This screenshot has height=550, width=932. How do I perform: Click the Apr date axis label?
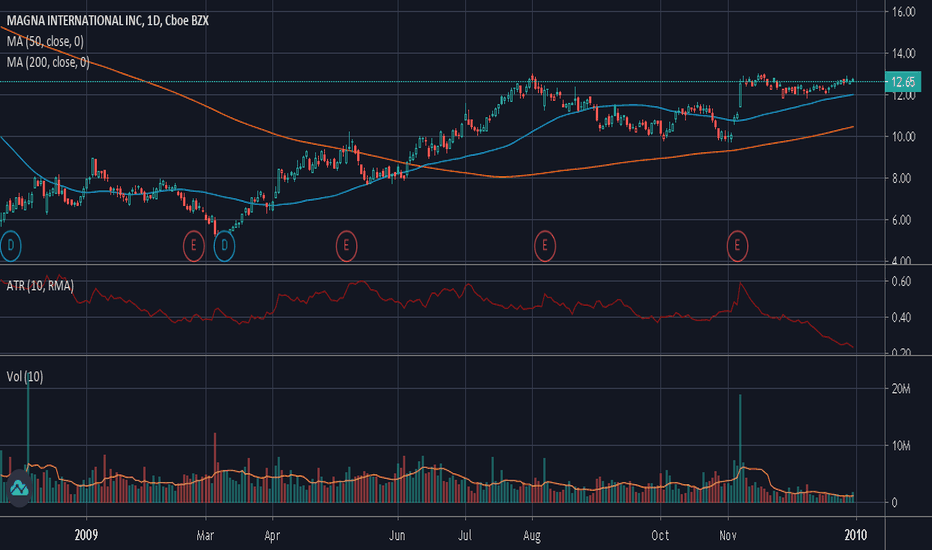[x=272, y=536]
